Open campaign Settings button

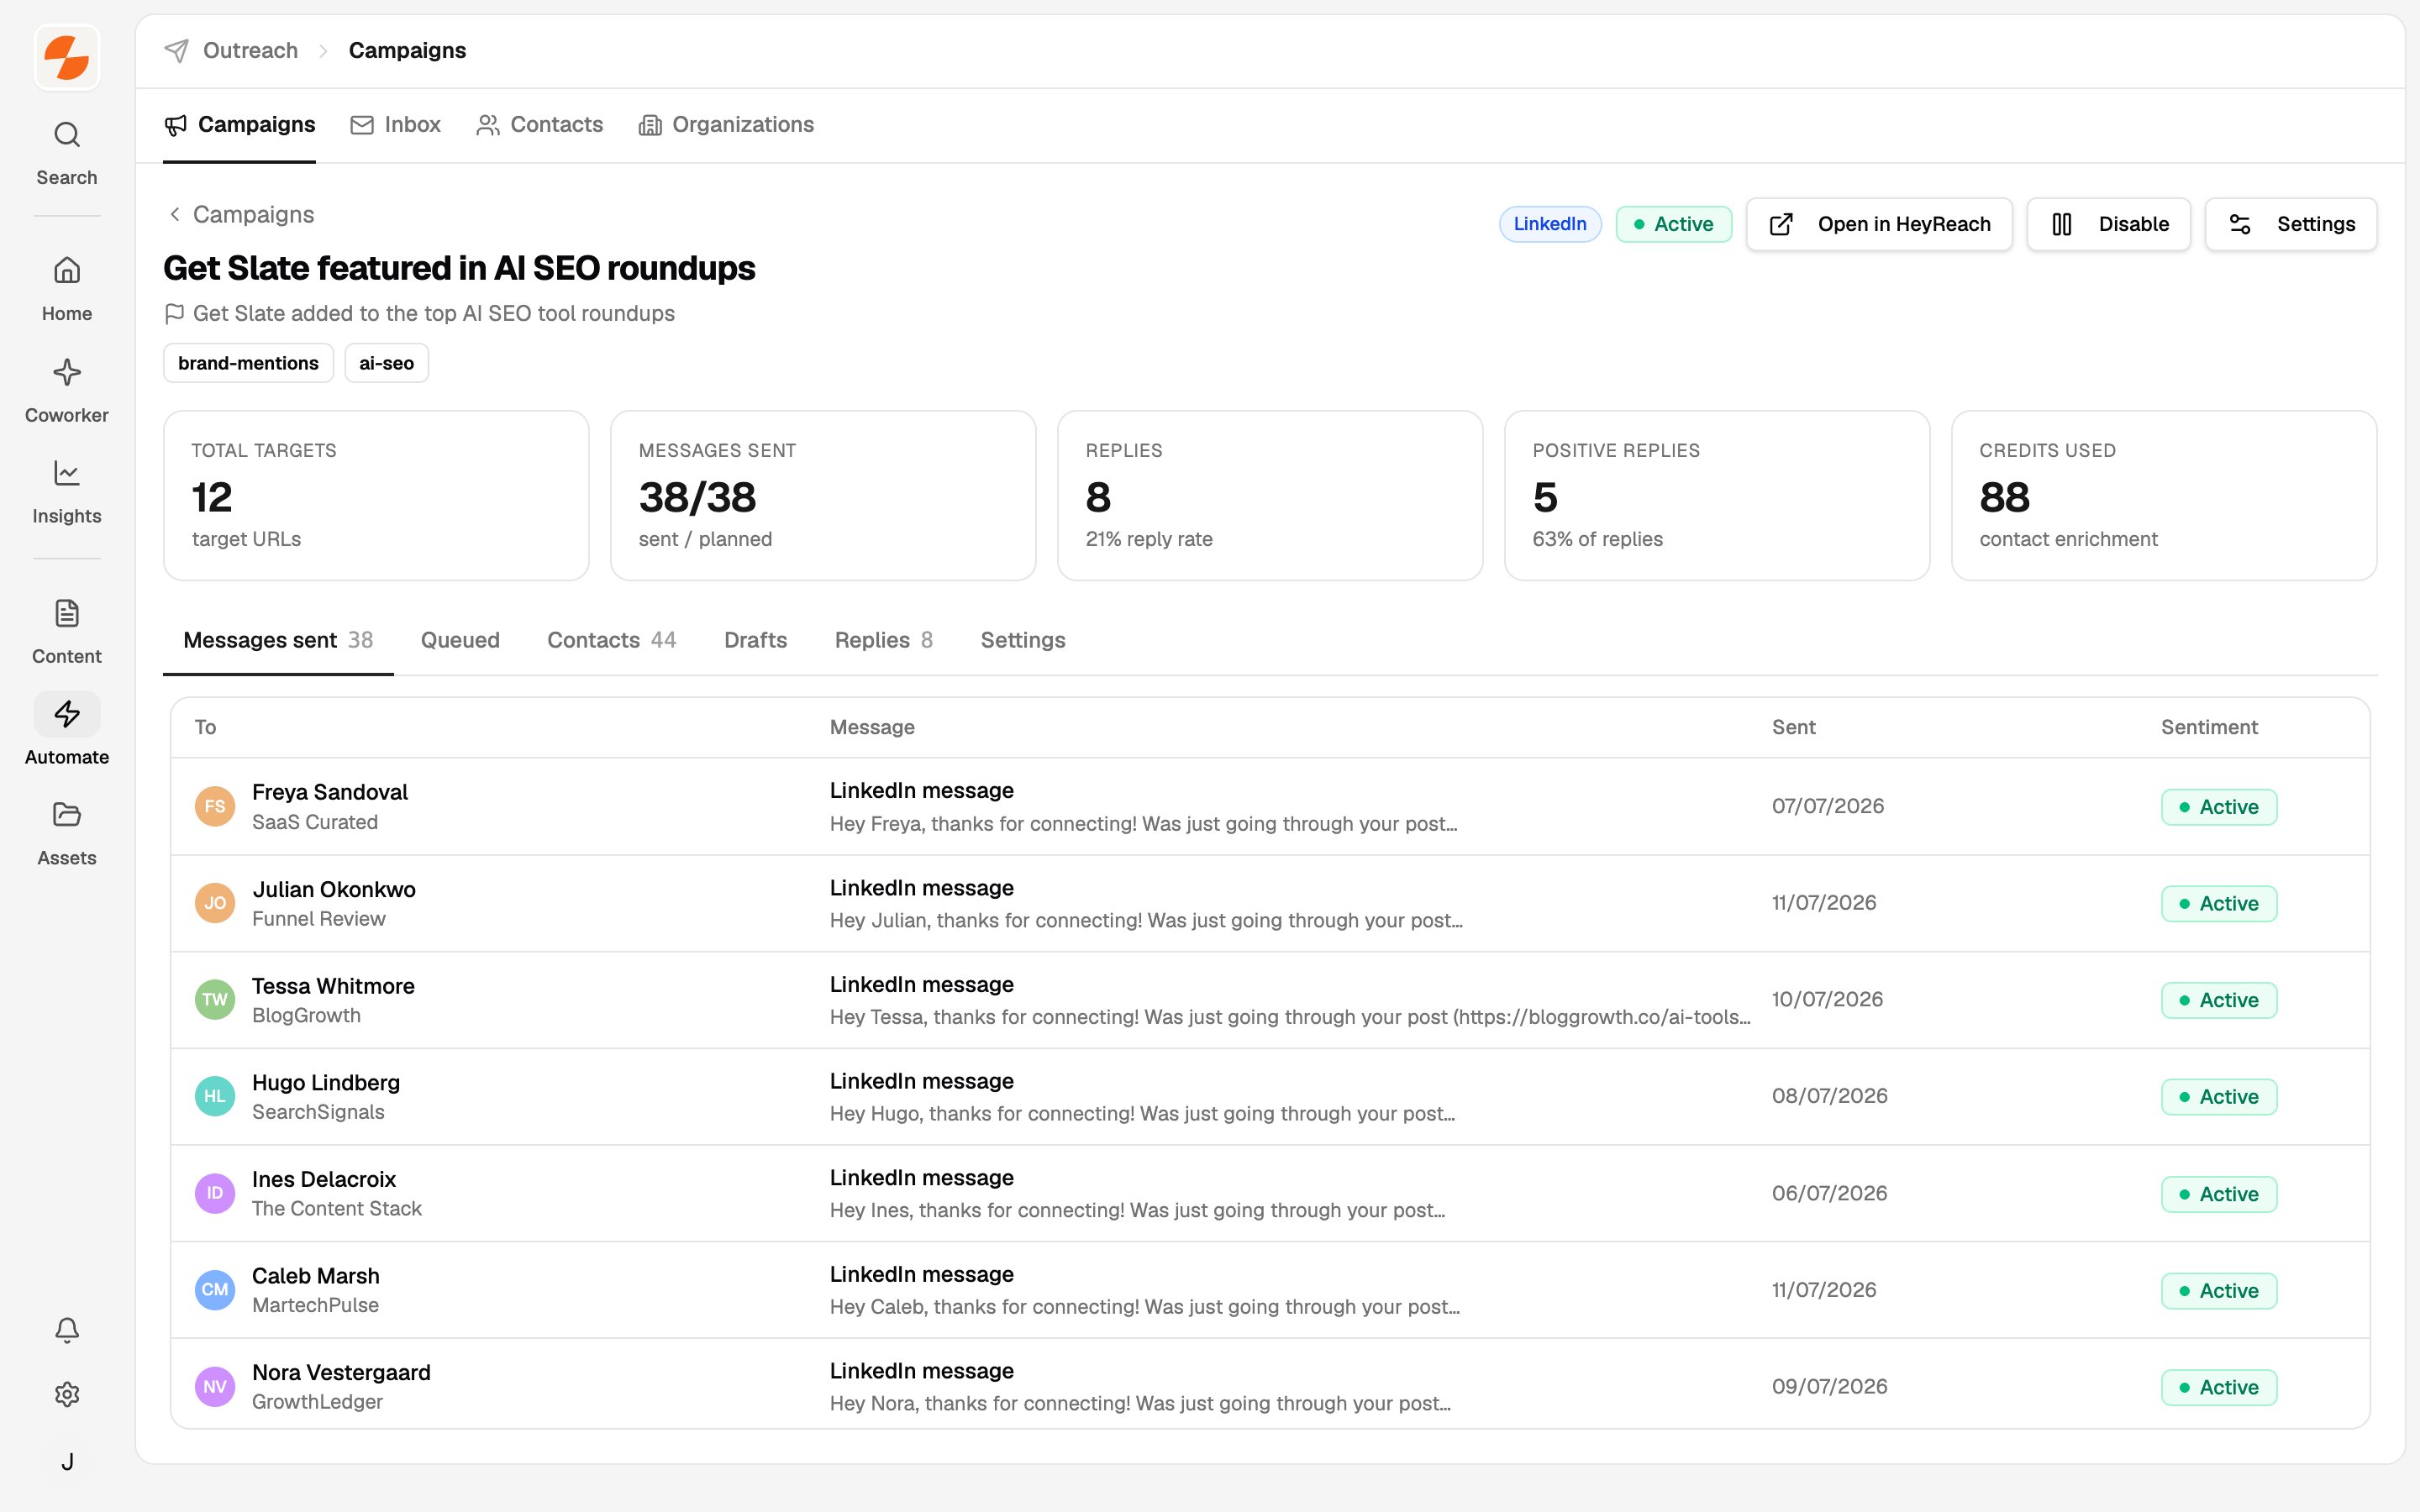pos(2291,224)
